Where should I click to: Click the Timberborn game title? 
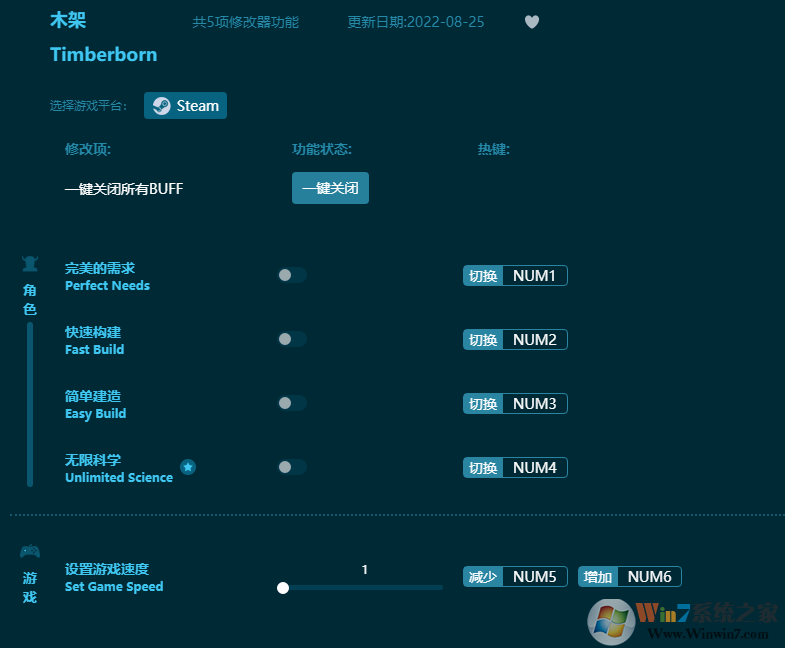[104, 55]
